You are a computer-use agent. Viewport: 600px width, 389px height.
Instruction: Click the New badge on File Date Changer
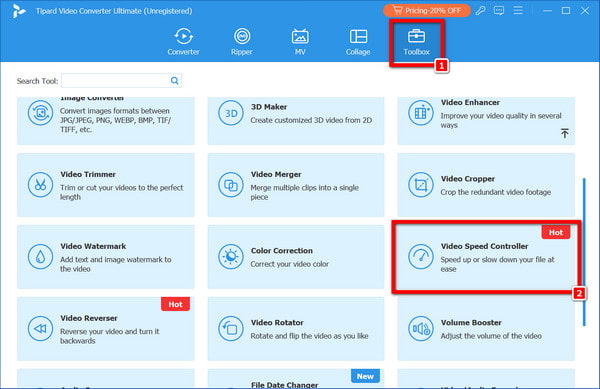[x=365, y=376]
